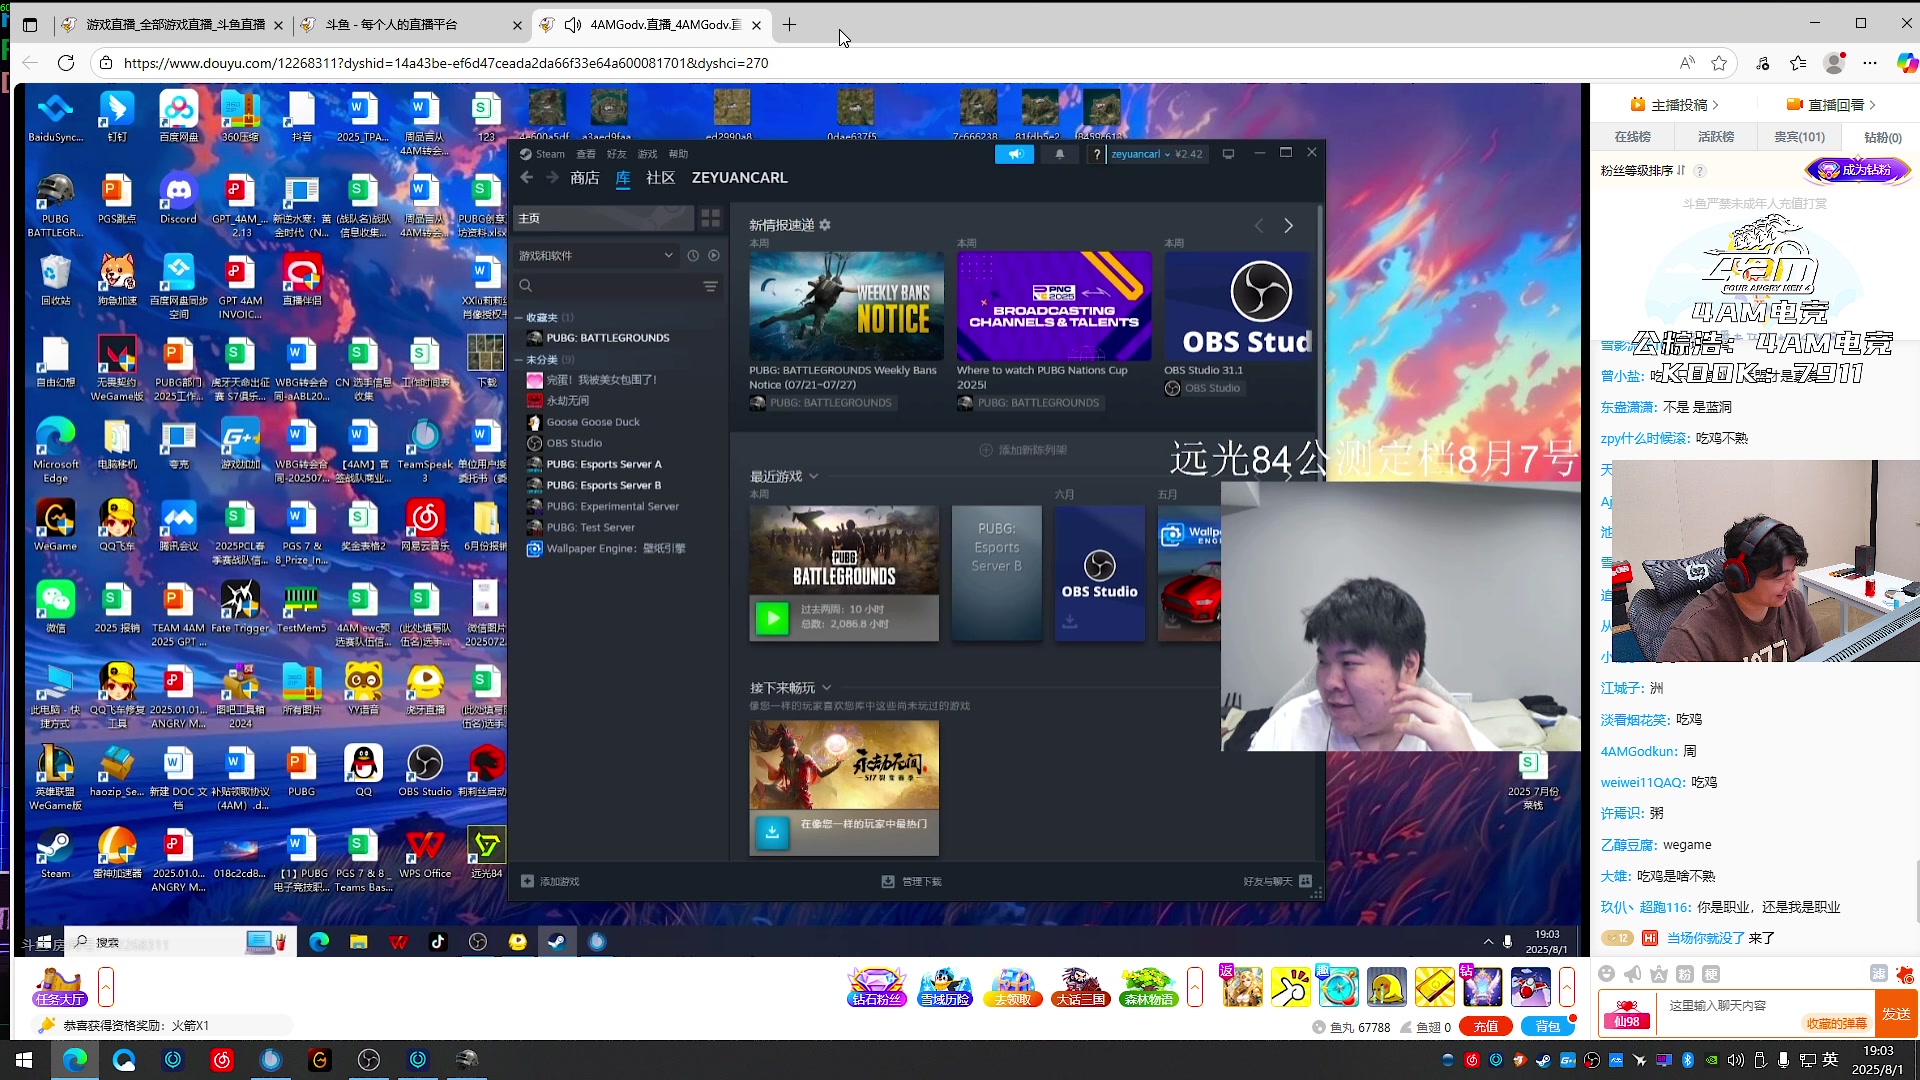
Task: Click the 仙98 fan badge selector
Action: (x=1627, y=1014)
